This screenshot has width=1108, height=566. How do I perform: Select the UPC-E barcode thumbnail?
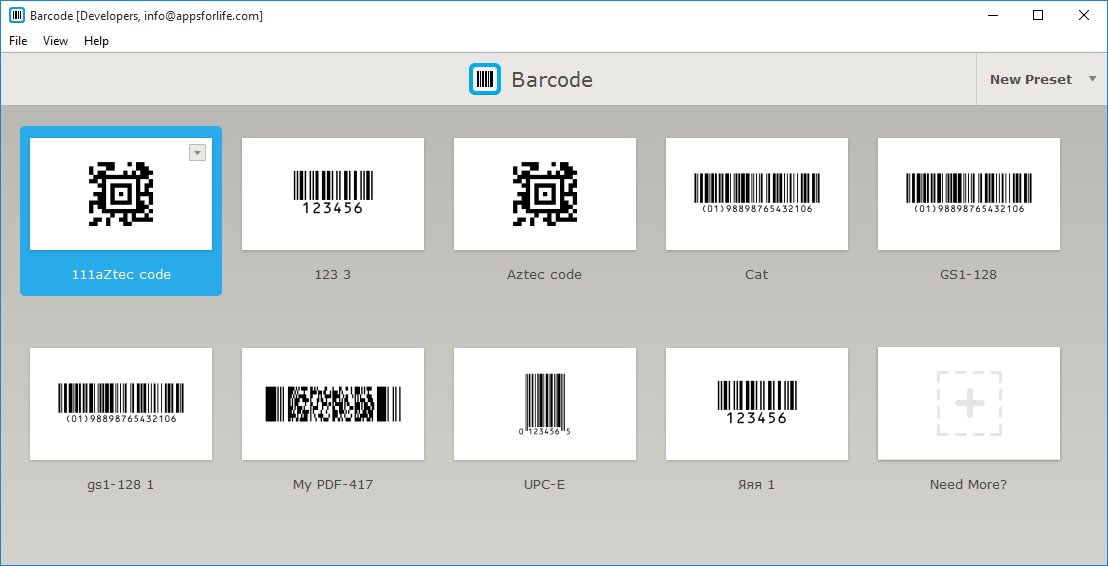point(545,403)
